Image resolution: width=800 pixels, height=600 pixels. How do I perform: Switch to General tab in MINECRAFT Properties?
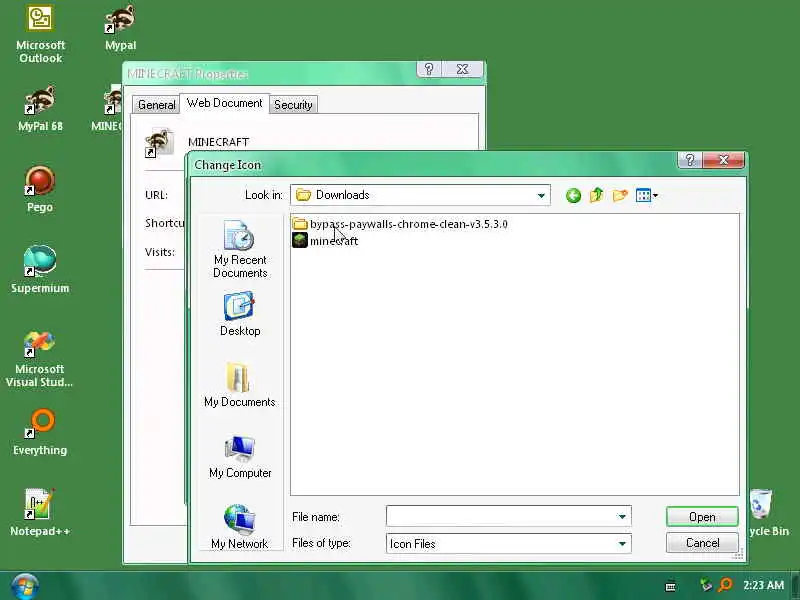(156, 105)
